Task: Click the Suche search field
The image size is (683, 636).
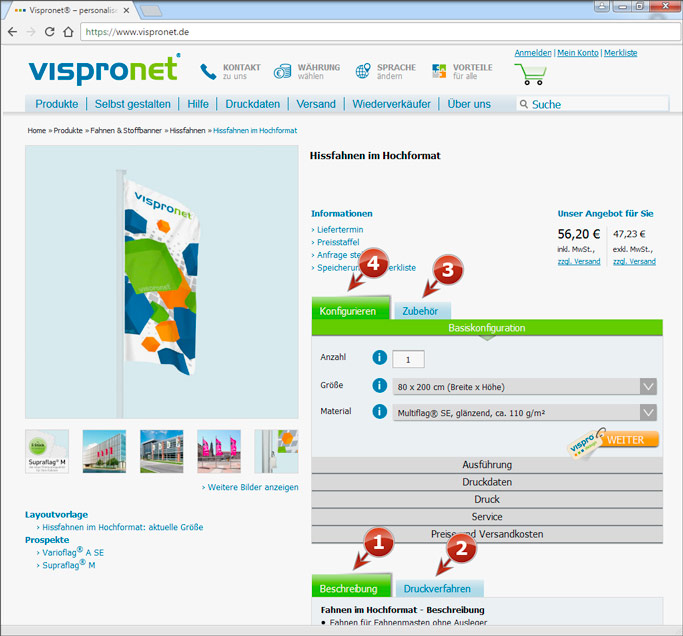Action: coord(592,104)
